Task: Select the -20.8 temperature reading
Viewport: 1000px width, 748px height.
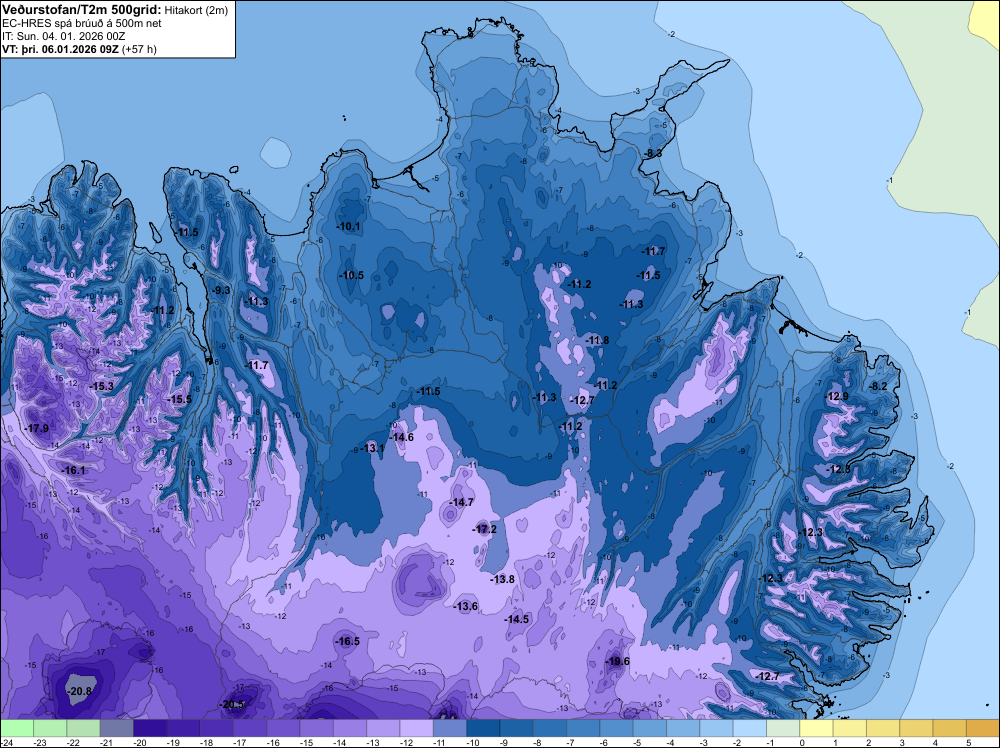Action: (80, 692)
